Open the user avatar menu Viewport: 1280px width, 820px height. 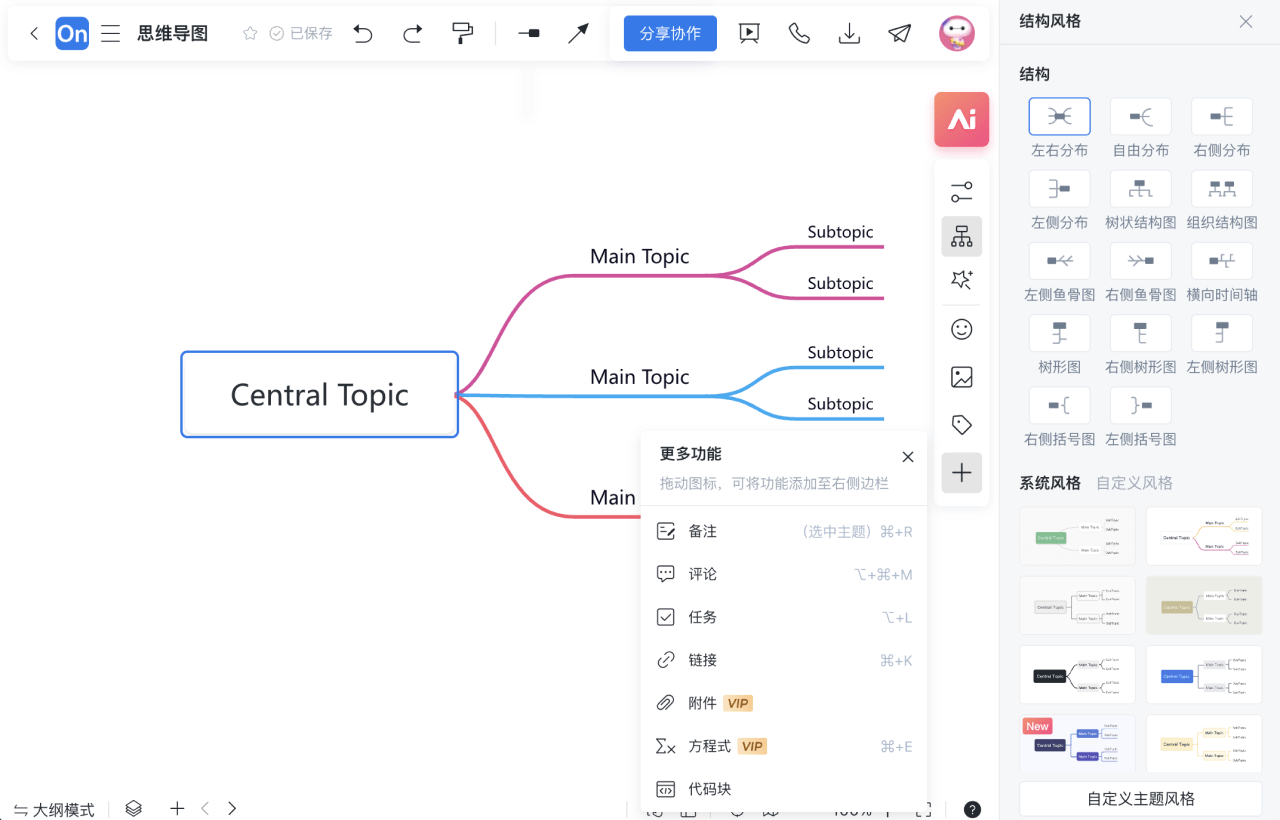point(956,34)
